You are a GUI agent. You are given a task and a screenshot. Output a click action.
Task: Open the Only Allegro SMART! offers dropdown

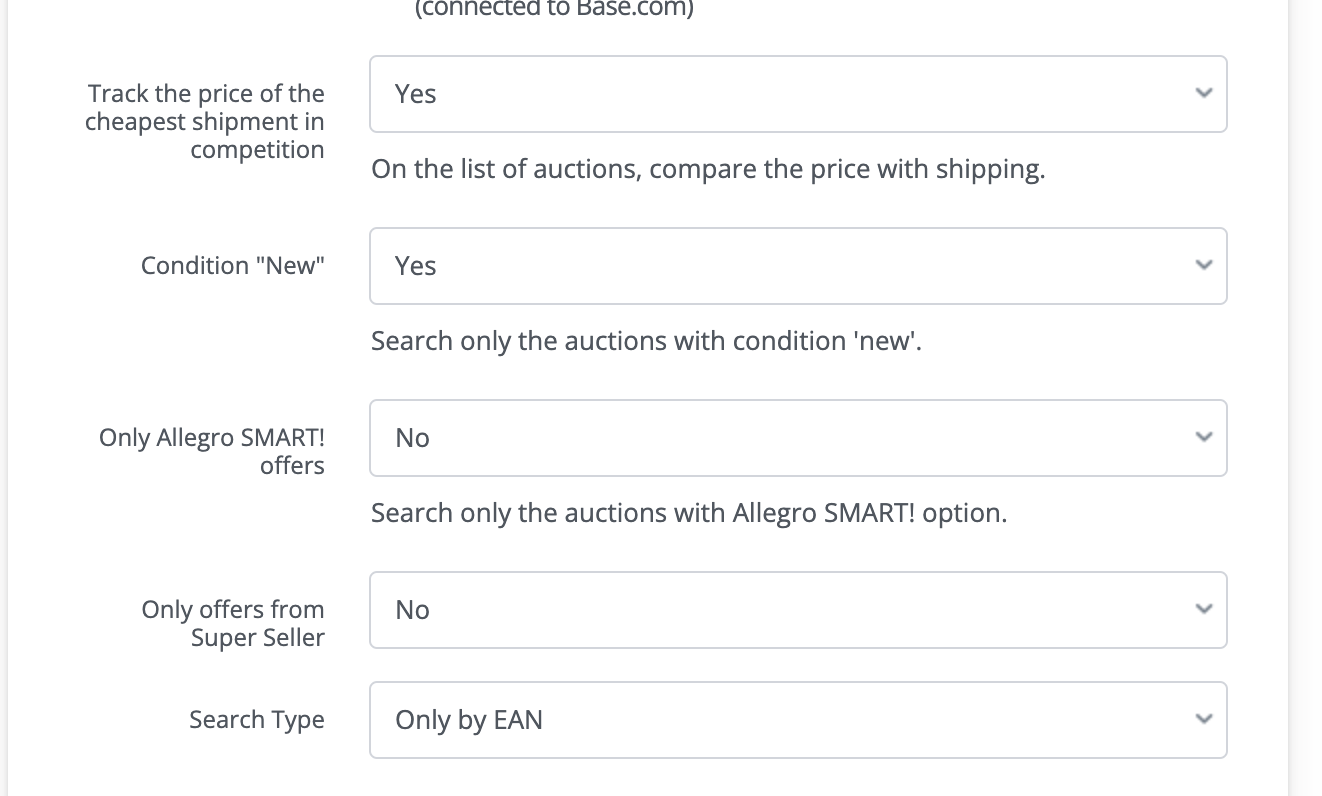tap(797, 438)
